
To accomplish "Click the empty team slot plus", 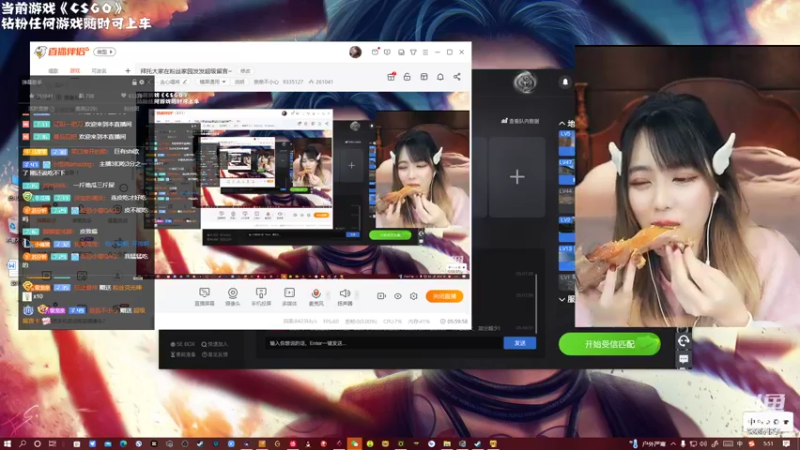I will 517,177.
